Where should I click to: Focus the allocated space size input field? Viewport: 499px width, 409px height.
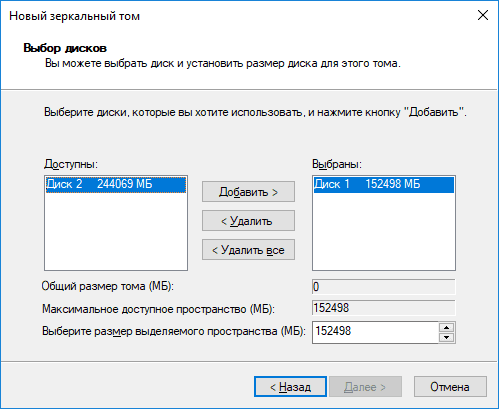(x=375, y=332)
